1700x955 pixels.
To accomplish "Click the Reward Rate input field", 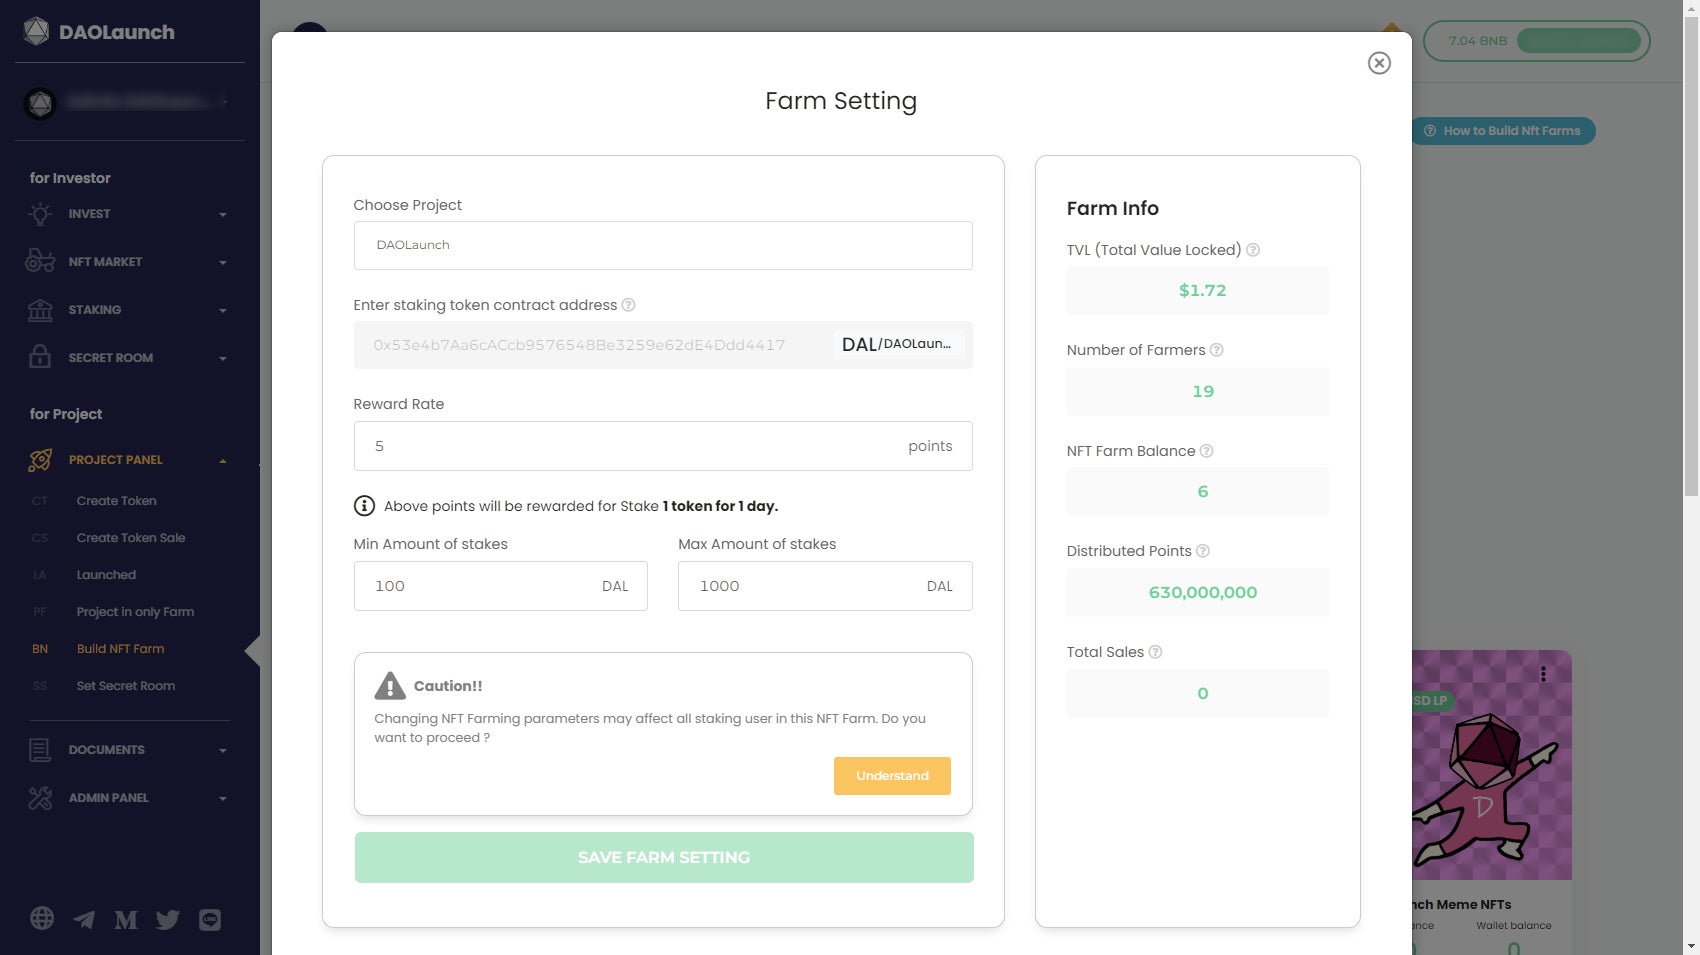I will [630, 446].
